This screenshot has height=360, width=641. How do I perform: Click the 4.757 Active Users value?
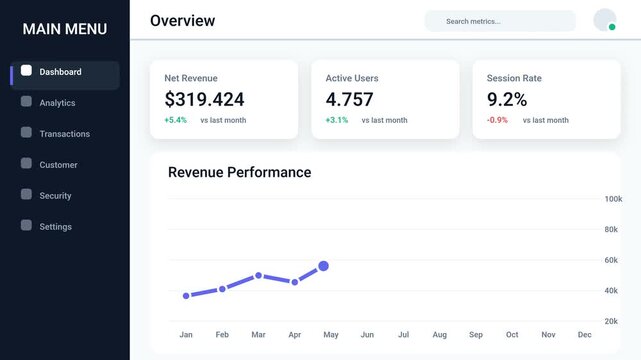click(350, 99)
